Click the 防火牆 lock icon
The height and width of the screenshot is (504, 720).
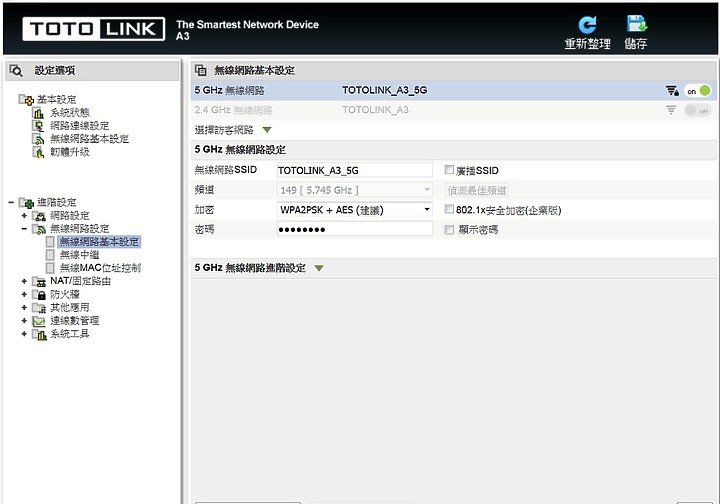pos(39,295)
